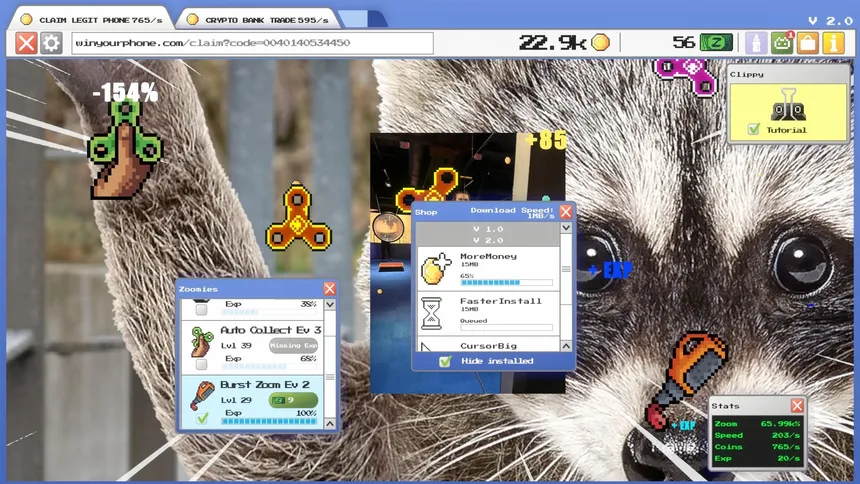Screen dimensions: 860x484
Task: Click the MoreMoney item name
Action: [x=488, y=256]
